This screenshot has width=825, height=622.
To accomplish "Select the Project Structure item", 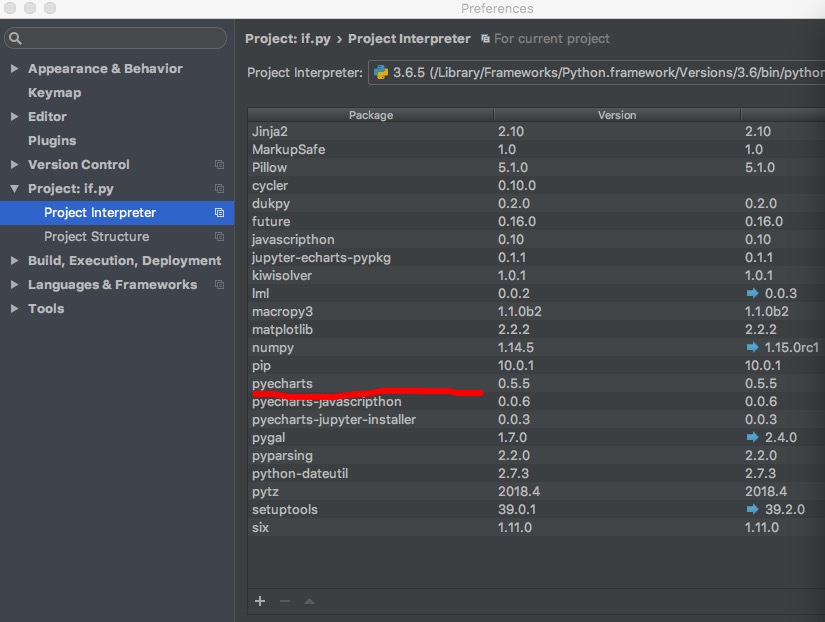I will [96, 237].
